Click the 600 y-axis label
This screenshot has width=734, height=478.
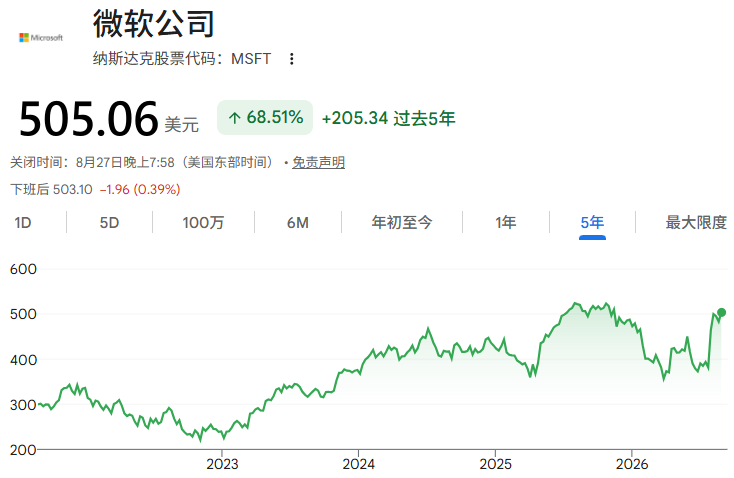[23, 269]
